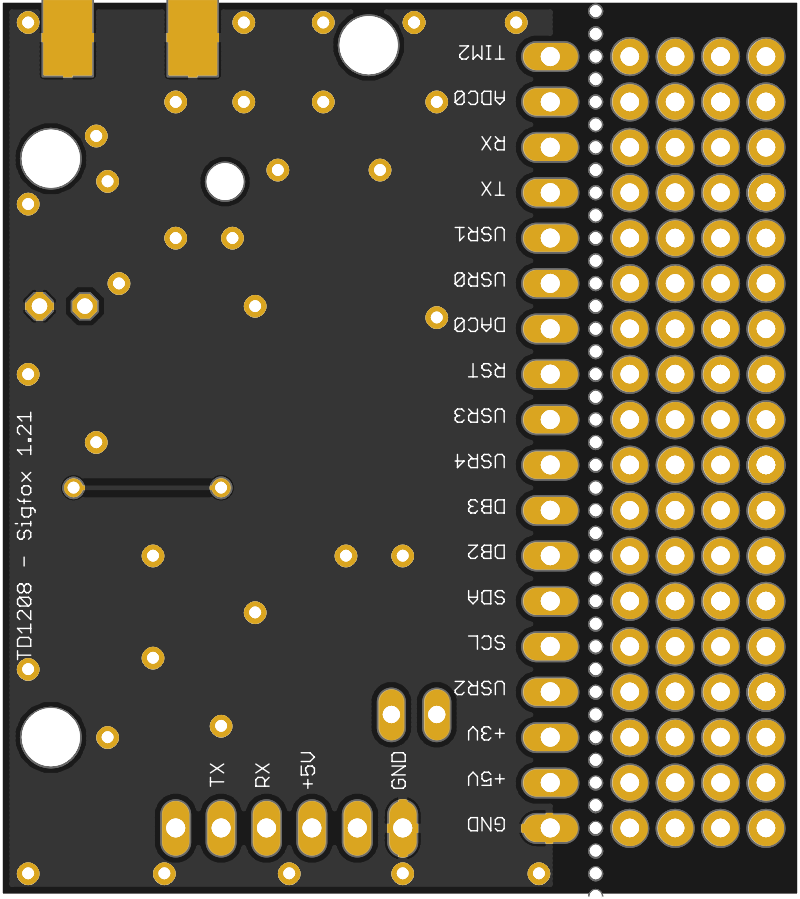Screen dimensions: 800x899
Task: Click the TD1208 - Sigfox 1.21 text
Action: pyautogui.click(x=25, y=537)
